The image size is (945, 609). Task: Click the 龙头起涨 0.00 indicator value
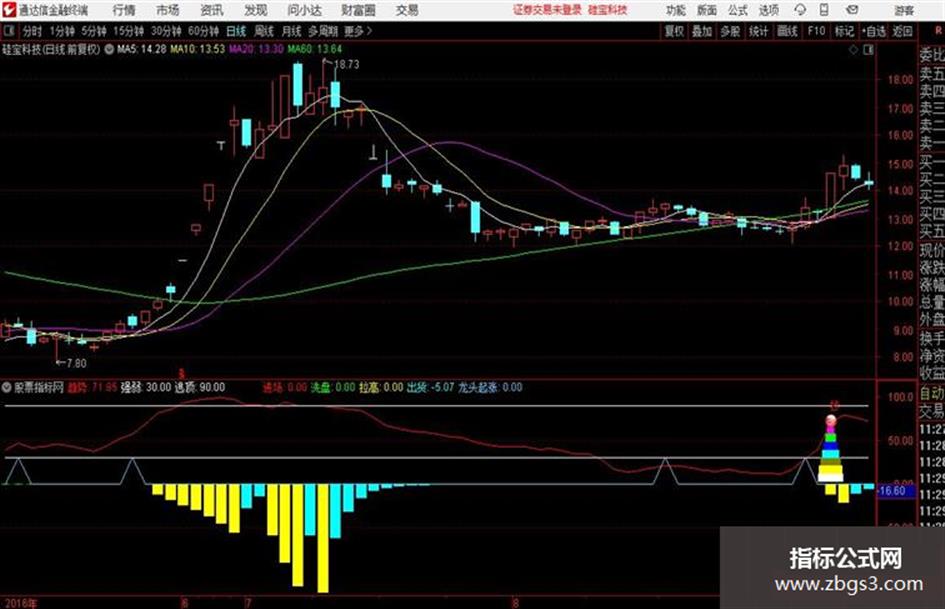click(x=490, y=387)
